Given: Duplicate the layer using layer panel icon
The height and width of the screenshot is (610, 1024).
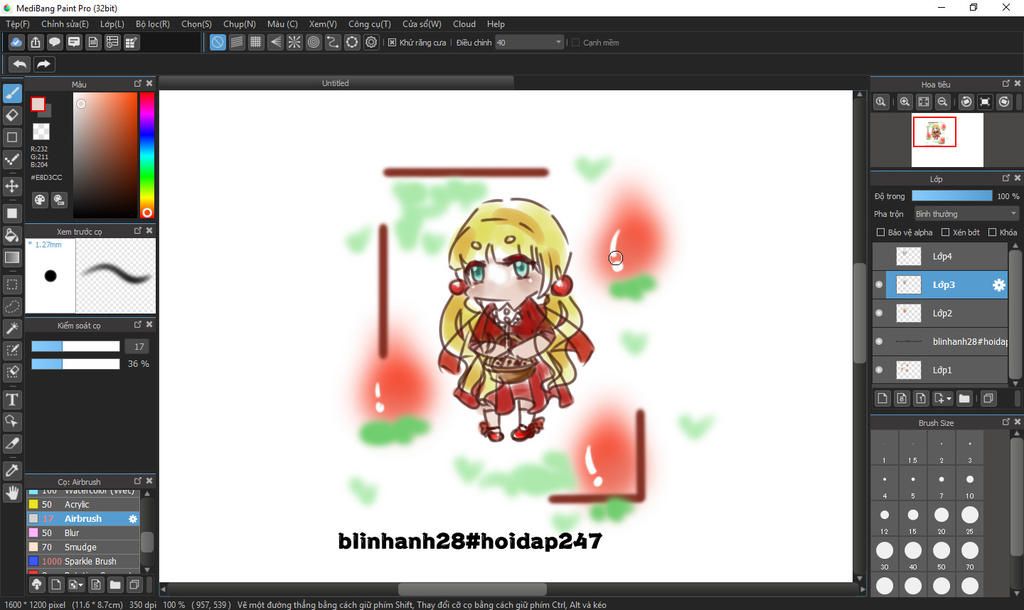Looking at the screenshot, I should pyautogui.click(x=988, y=398).
